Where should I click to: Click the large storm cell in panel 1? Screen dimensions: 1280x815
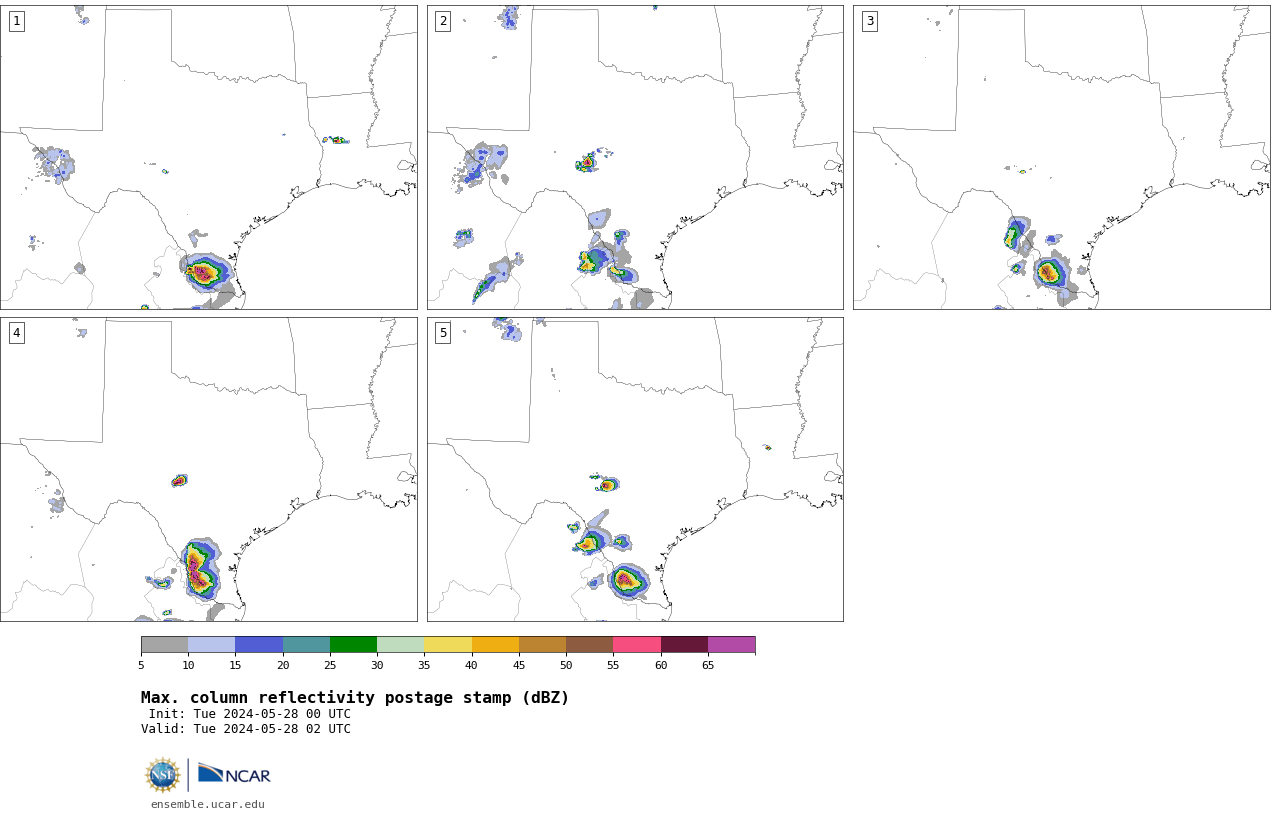(205, 272)
